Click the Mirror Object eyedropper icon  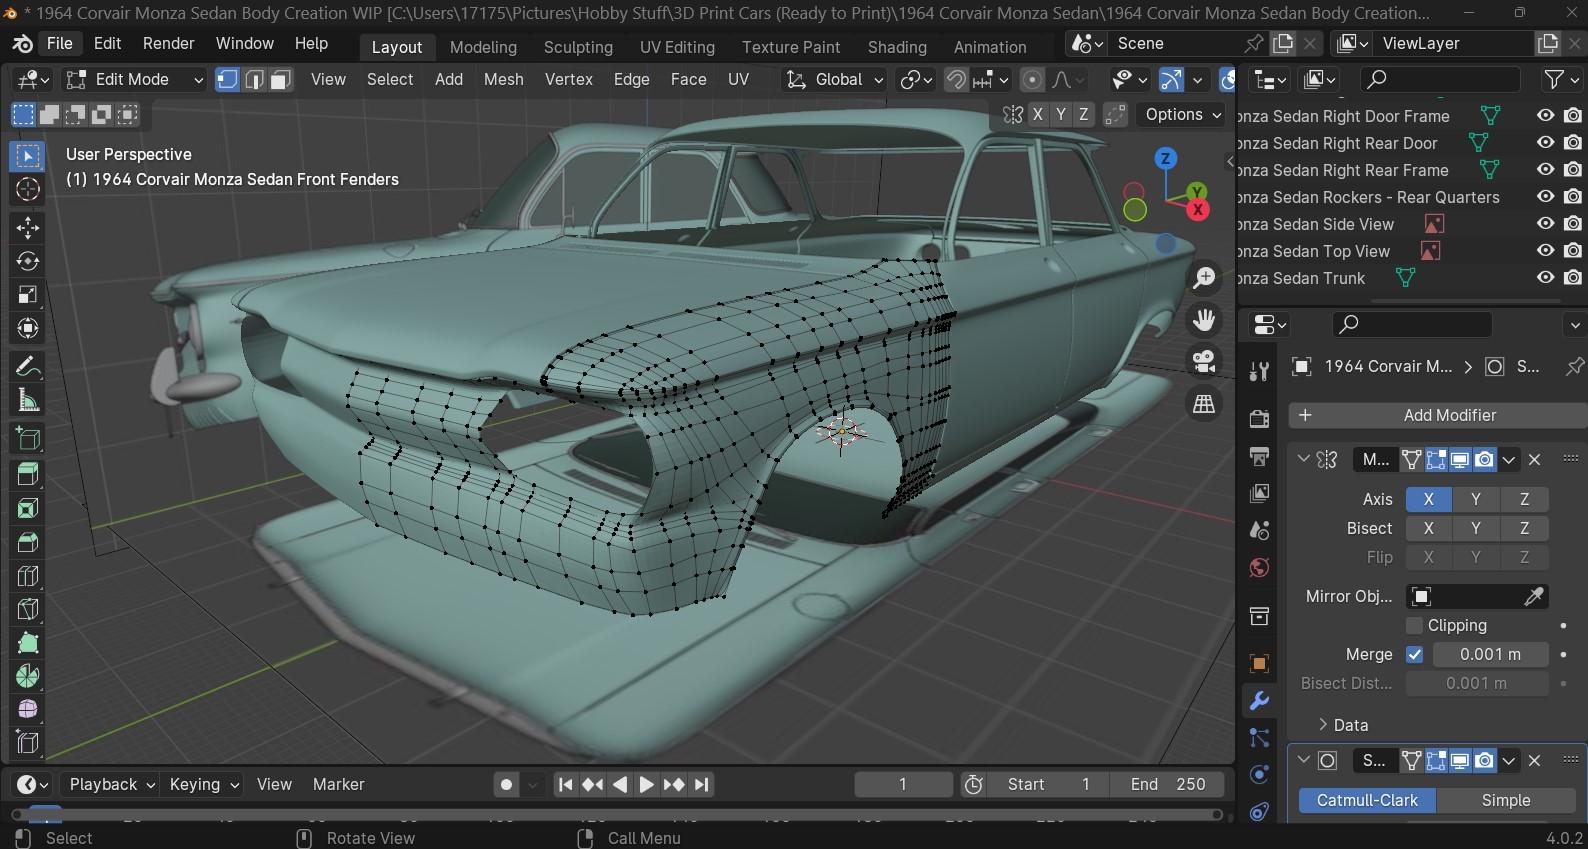pos(1533,597)
